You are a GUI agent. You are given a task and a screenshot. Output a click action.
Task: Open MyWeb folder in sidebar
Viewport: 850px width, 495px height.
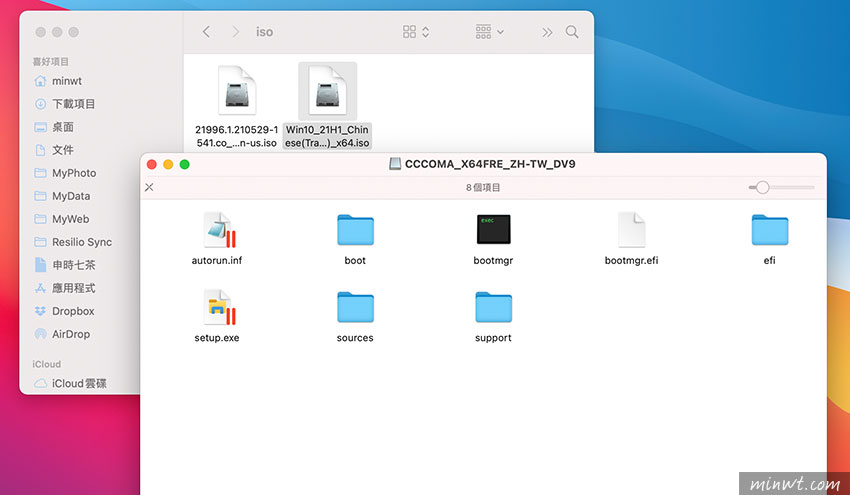point(61,219)
